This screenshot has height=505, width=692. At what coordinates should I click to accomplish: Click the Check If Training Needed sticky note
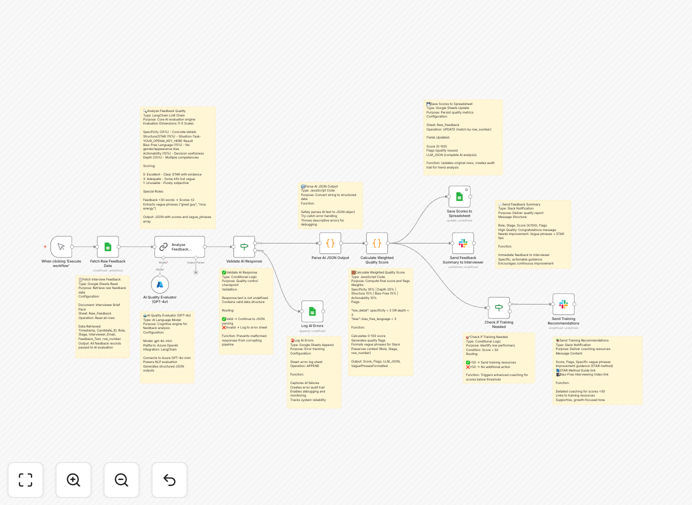pos(499,358)
